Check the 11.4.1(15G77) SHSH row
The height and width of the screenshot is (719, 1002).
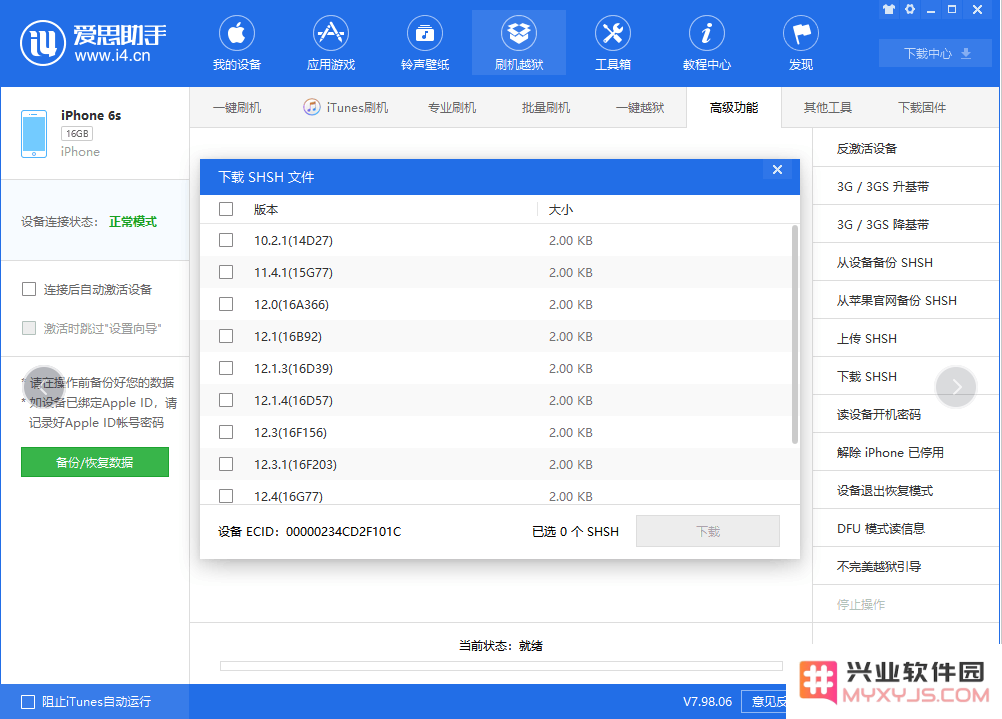(x=226, y=272)
